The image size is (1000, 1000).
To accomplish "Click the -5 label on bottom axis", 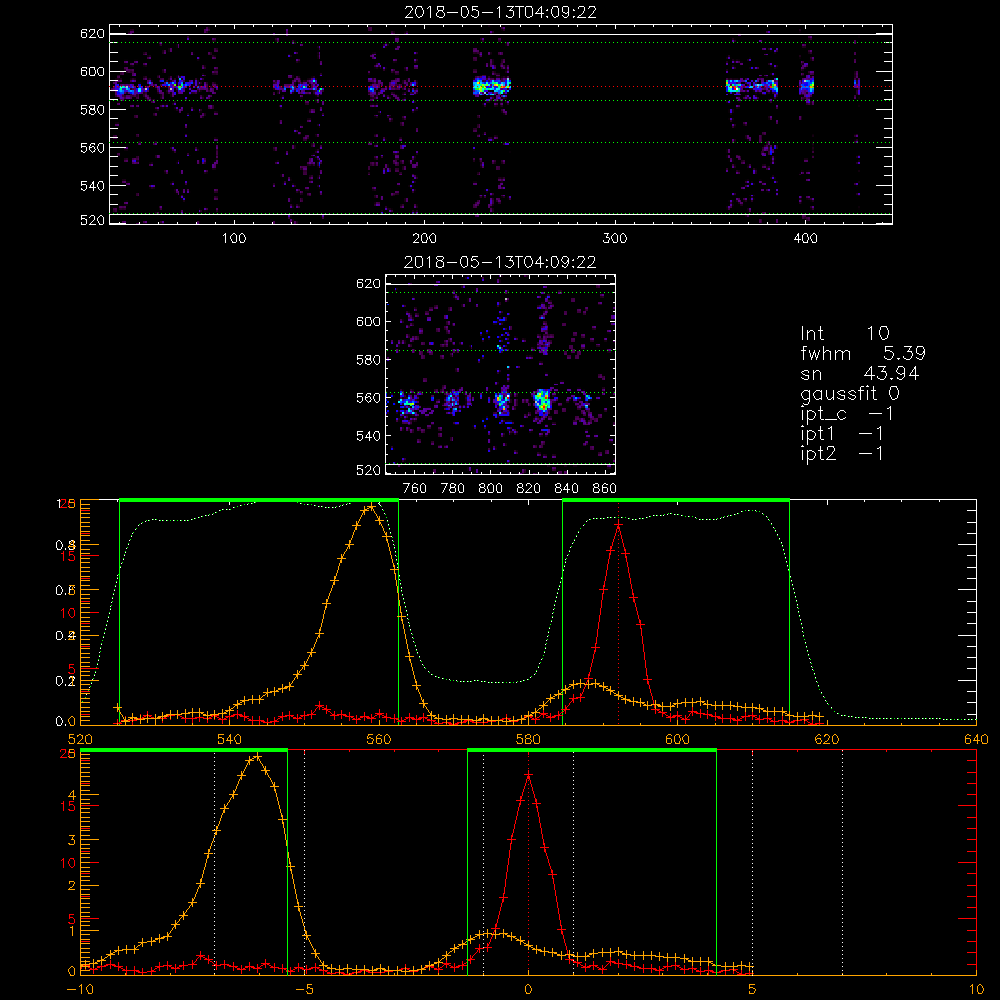I will pyautogui.click(x=304, y=990).
